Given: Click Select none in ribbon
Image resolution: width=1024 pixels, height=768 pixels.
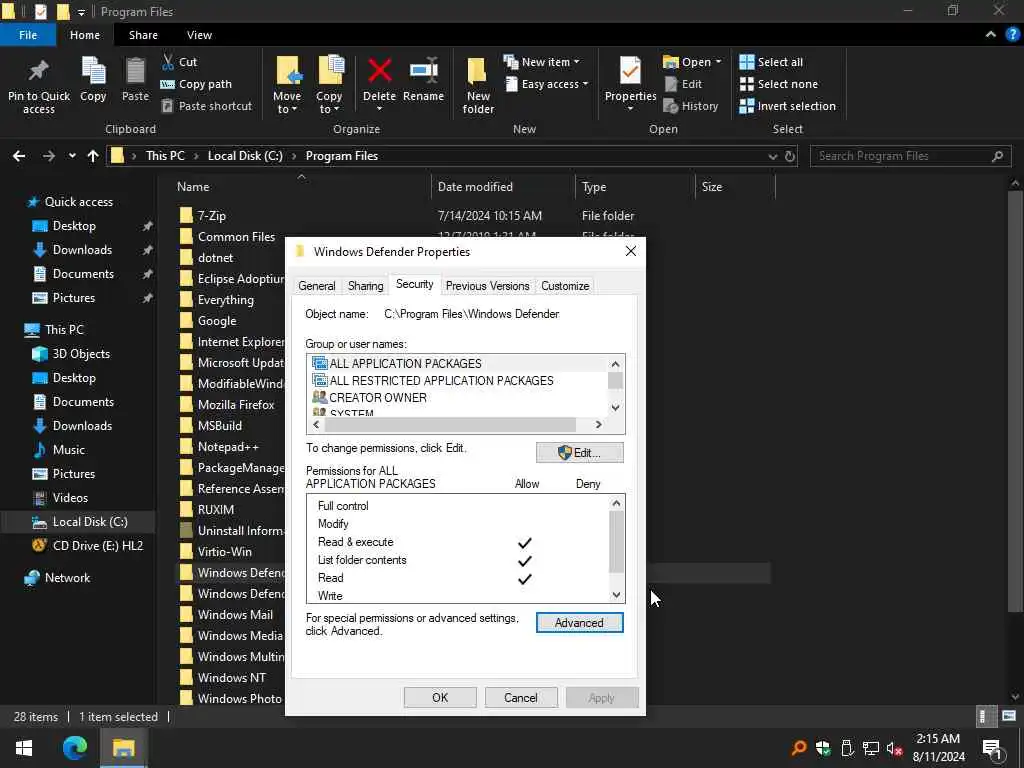Looking at the screenshot, I should coord(778,84).
